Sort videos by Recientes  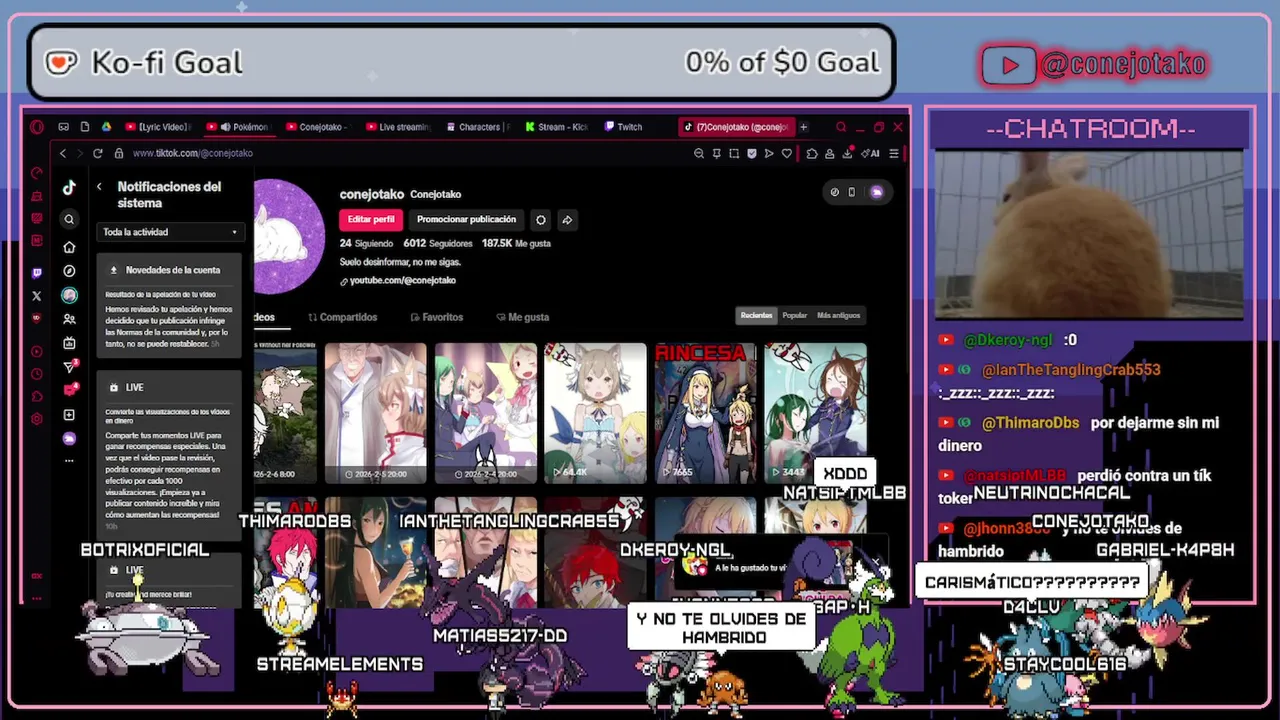click(756, 315)
